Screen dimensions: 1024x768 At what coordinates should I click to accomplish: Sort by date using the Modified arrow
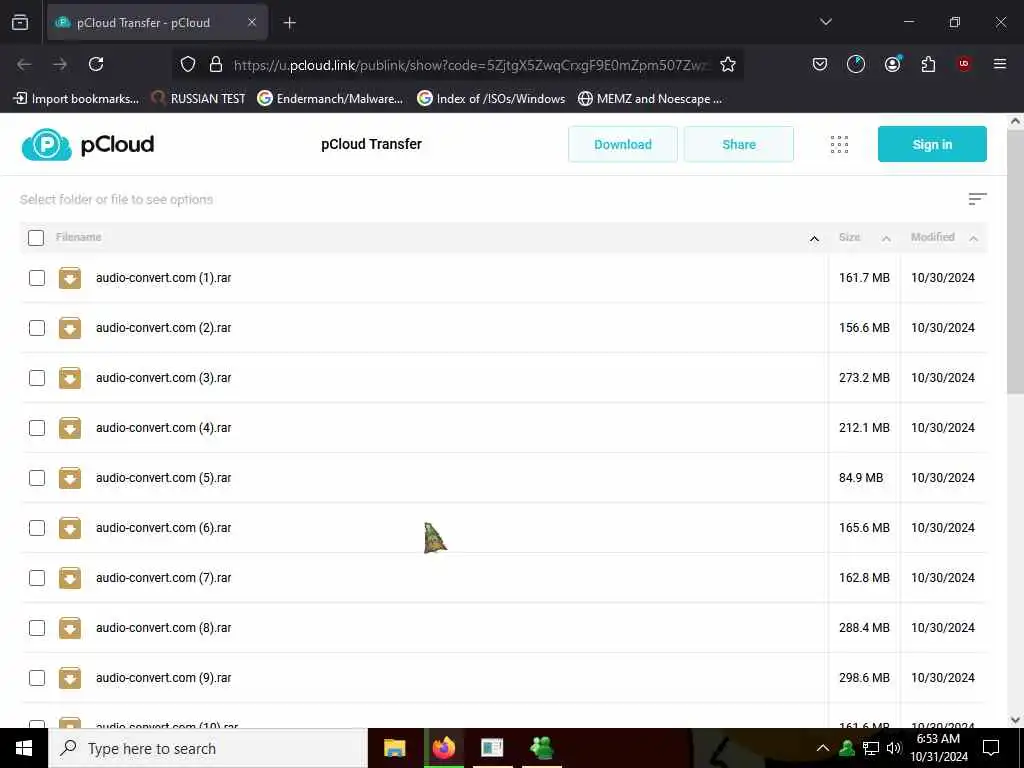(973, 238)
